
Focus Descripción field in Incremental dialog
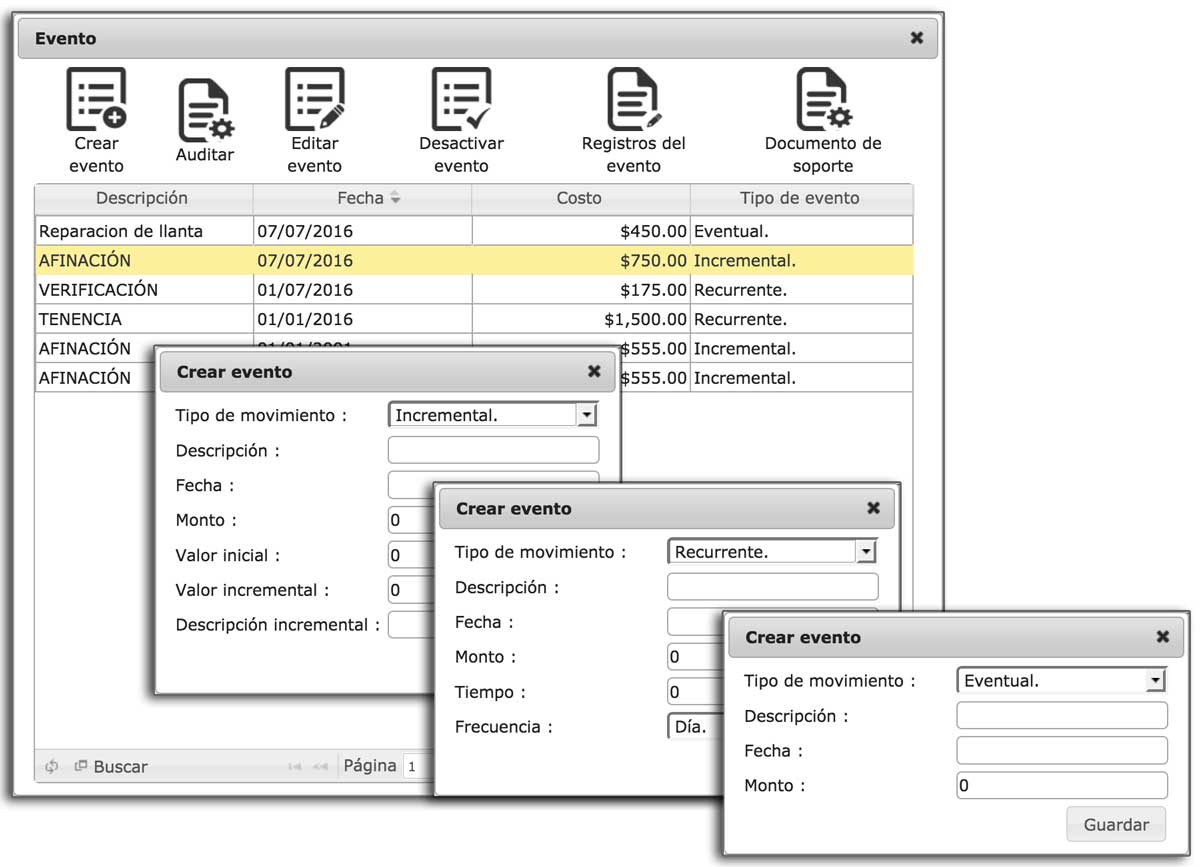tap(493, 450)
